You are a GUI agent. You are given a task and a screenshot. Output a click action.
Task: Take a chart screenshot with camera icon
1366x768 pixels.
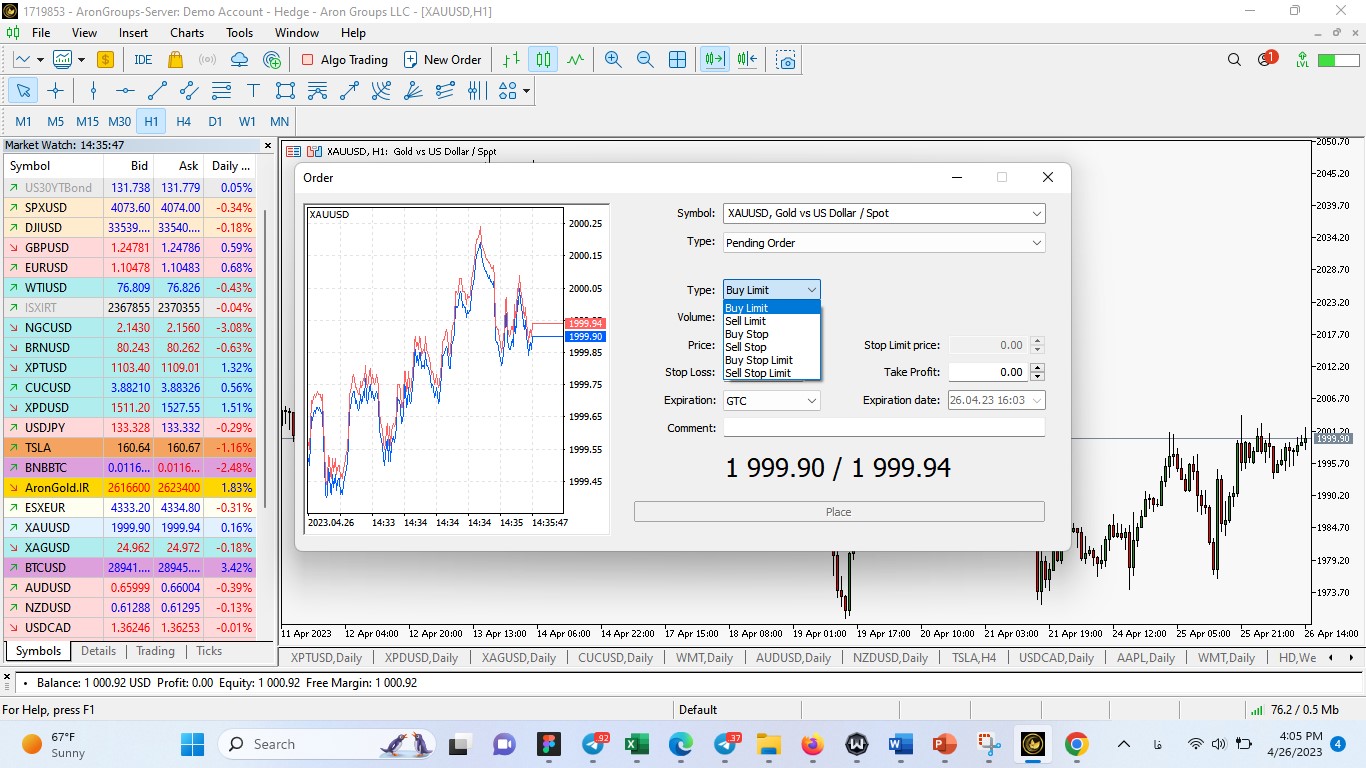[x=786, y=60]
